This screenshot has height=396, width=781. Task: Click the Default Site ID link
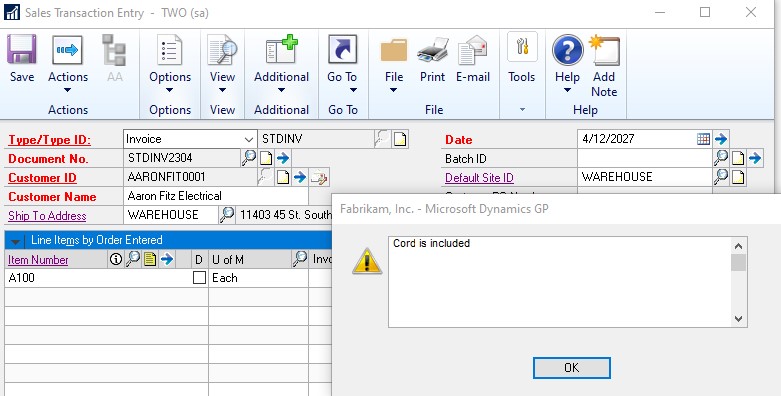(x=479, y=178)
